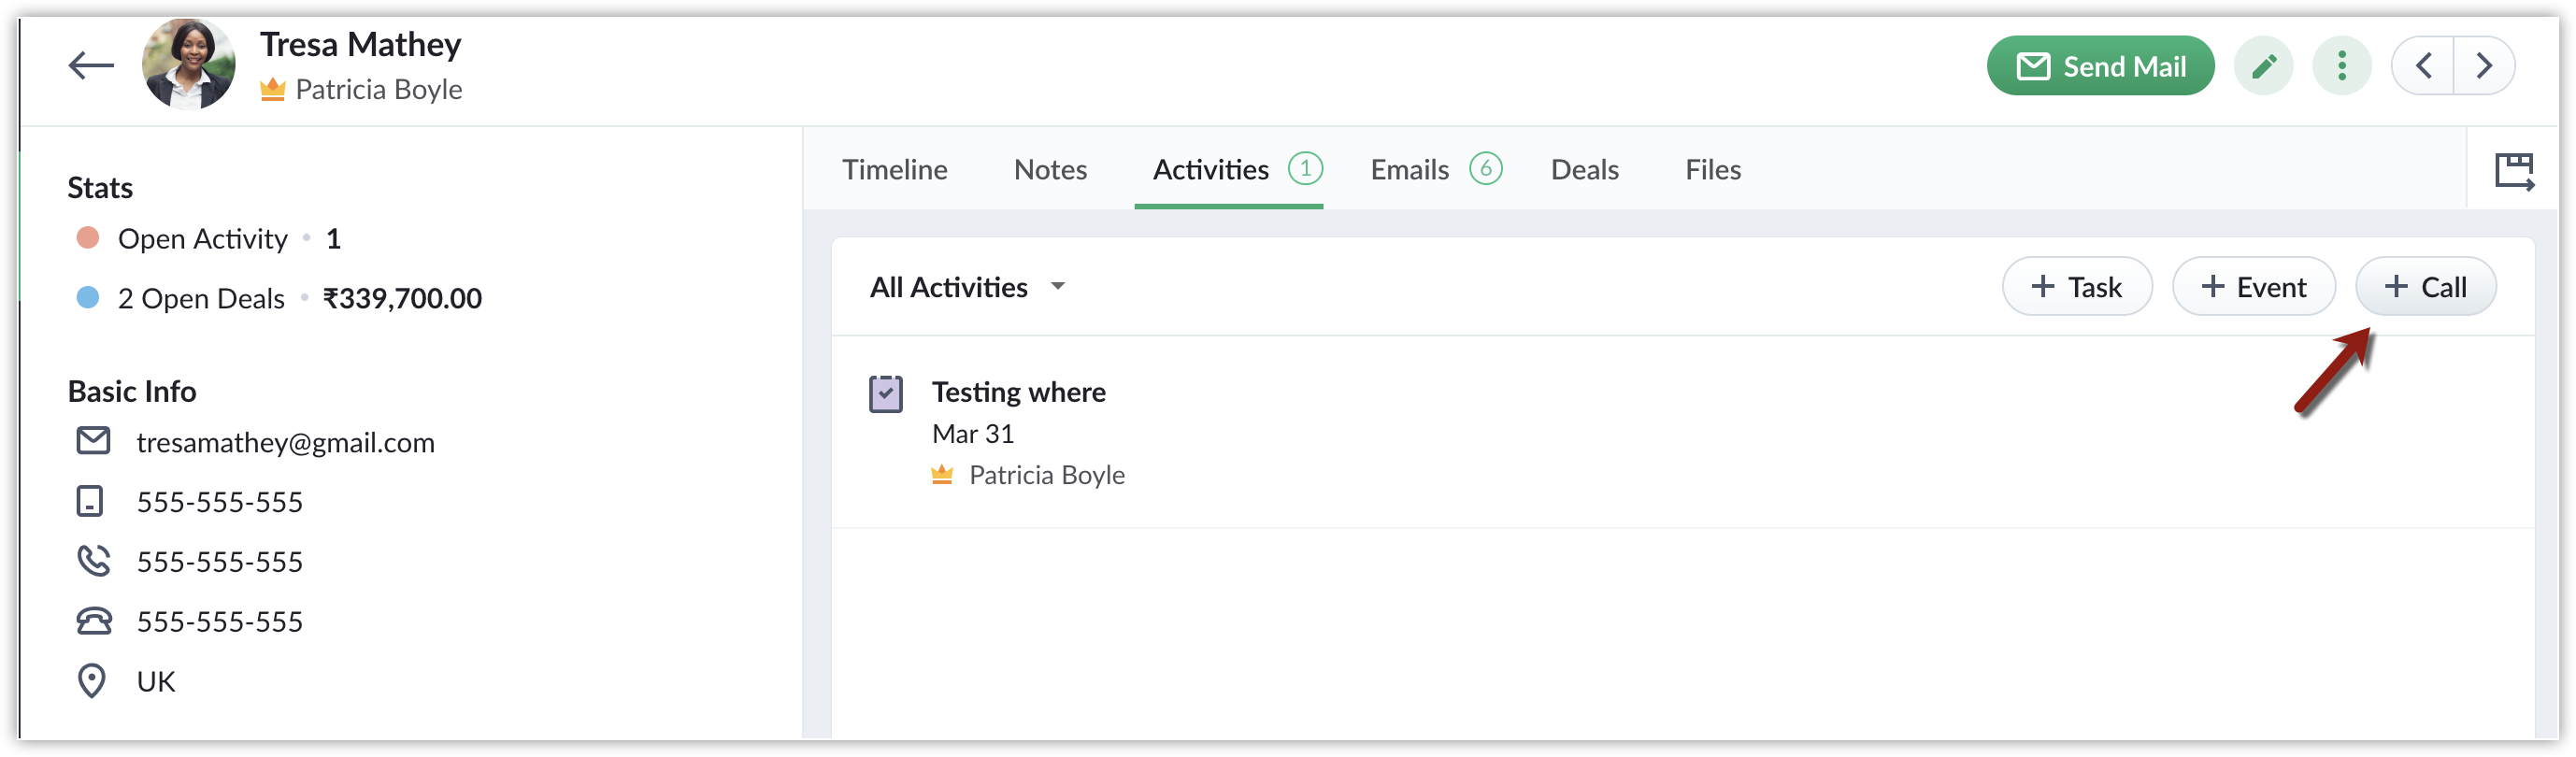Image resolution: width=2576 pixels, height=757 pixels.
Task: Add a new Event activity
Action: click(2253, 287)
